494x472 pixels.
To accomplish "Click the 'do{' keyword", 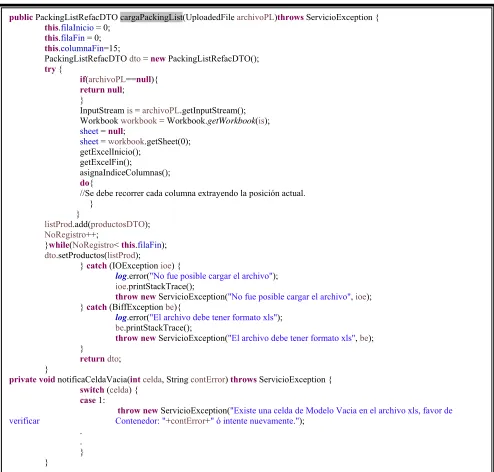I will click(x=86, y=183).
